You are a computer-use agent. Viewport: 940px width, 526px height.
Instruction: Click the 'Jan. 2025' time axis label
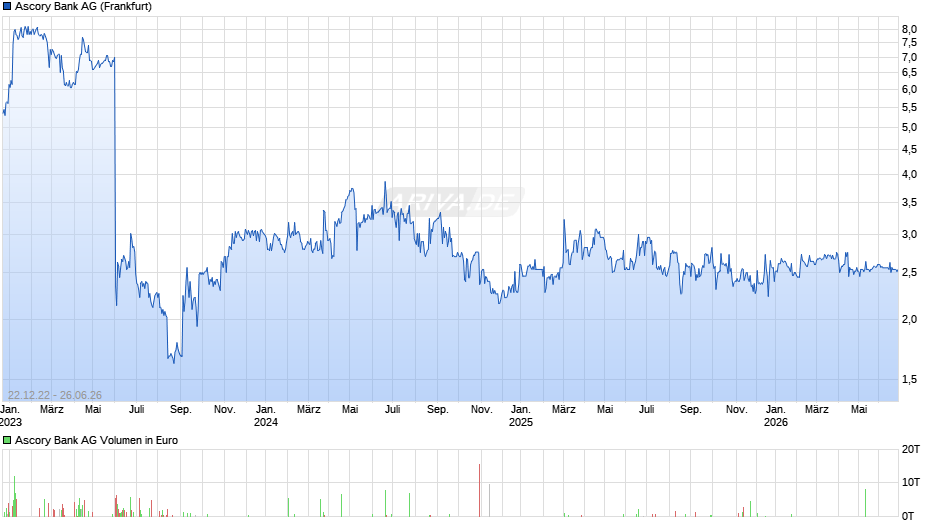coord(520,416)
